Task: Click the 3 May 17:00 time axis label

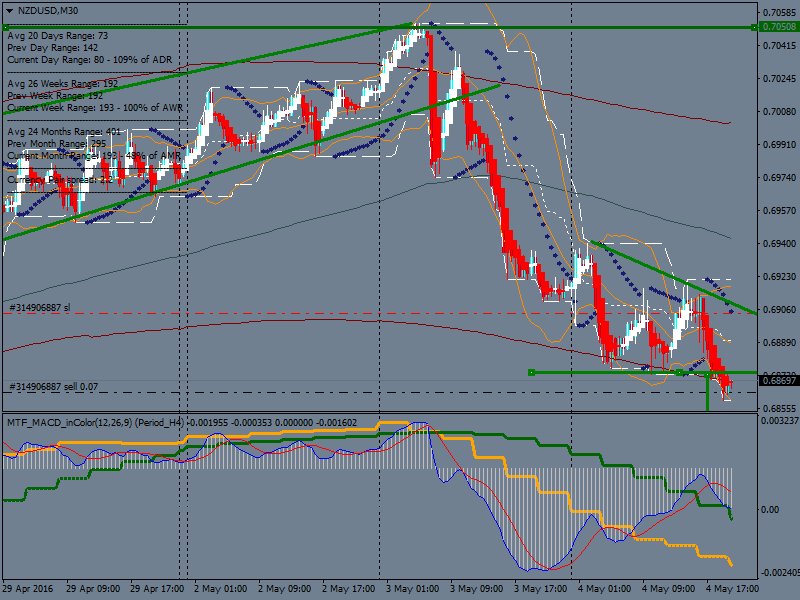Action: click(x=540, y=588)
